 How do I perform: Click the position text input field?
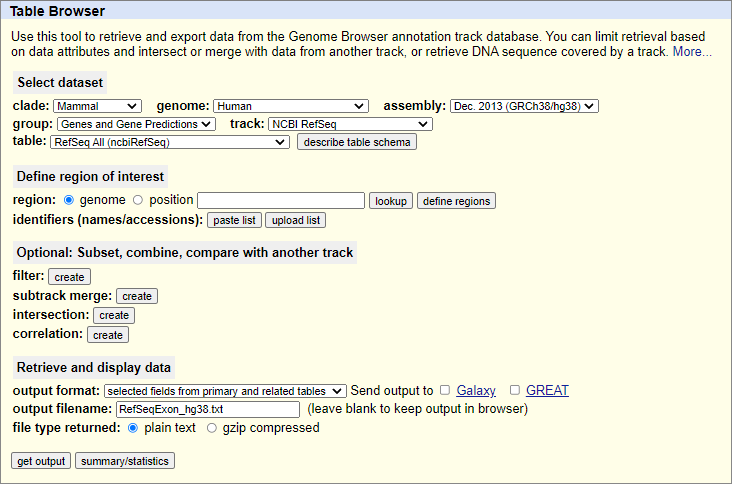[281, 201]
